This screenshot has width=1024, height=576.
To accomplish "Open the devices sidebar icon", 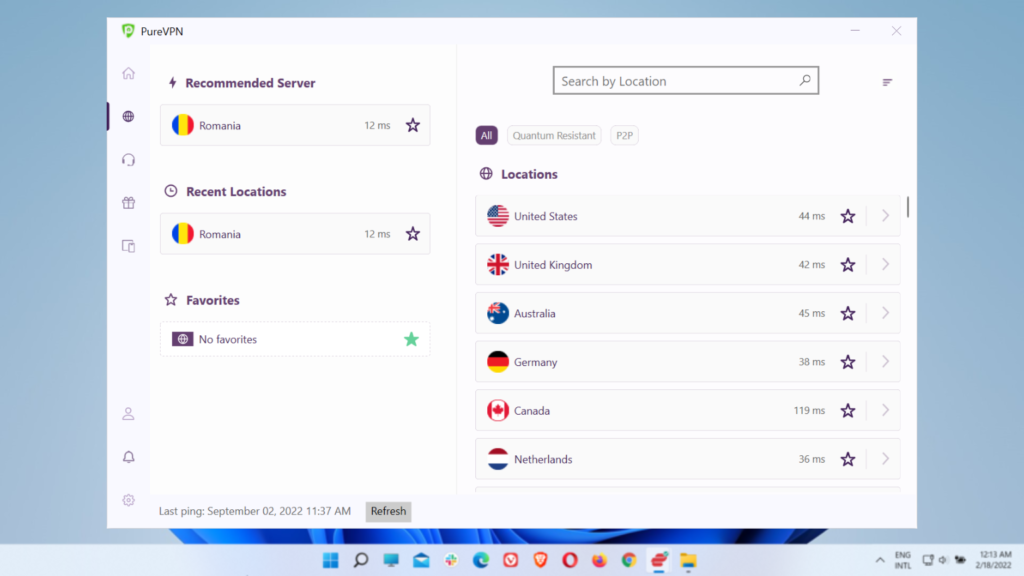I will click(129, 246).
